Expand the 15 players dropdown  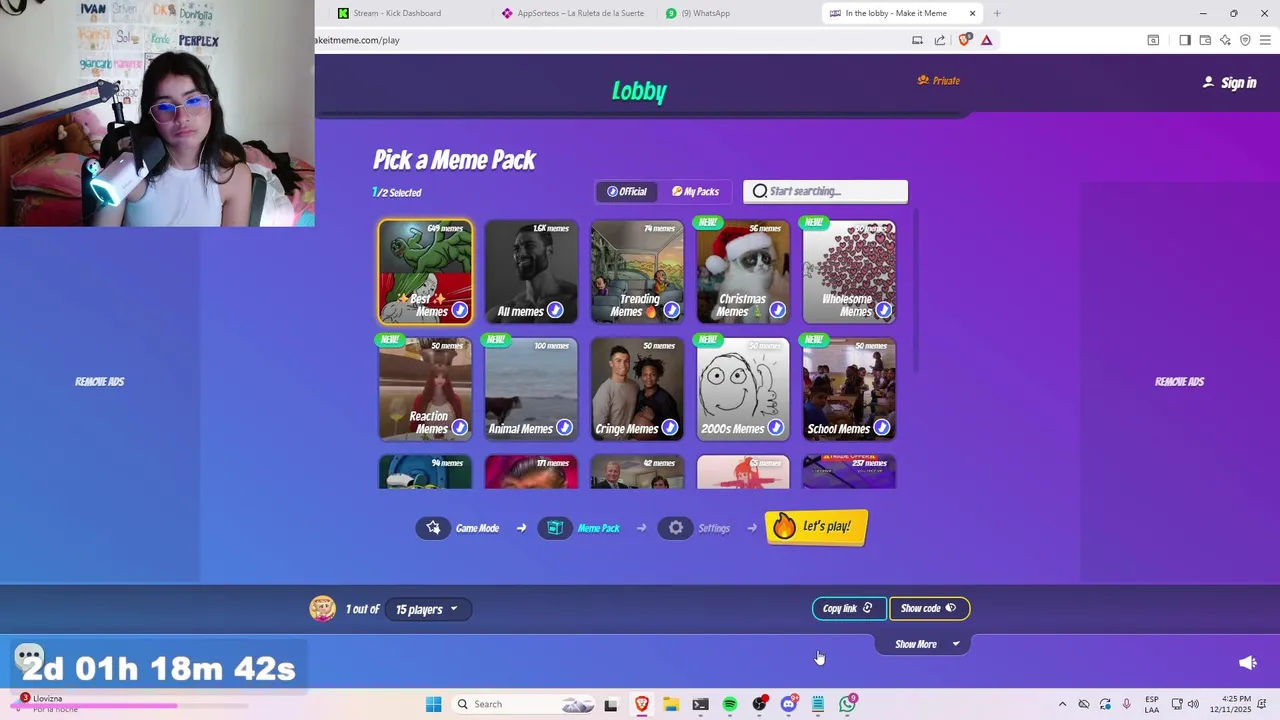pos(427,609)
